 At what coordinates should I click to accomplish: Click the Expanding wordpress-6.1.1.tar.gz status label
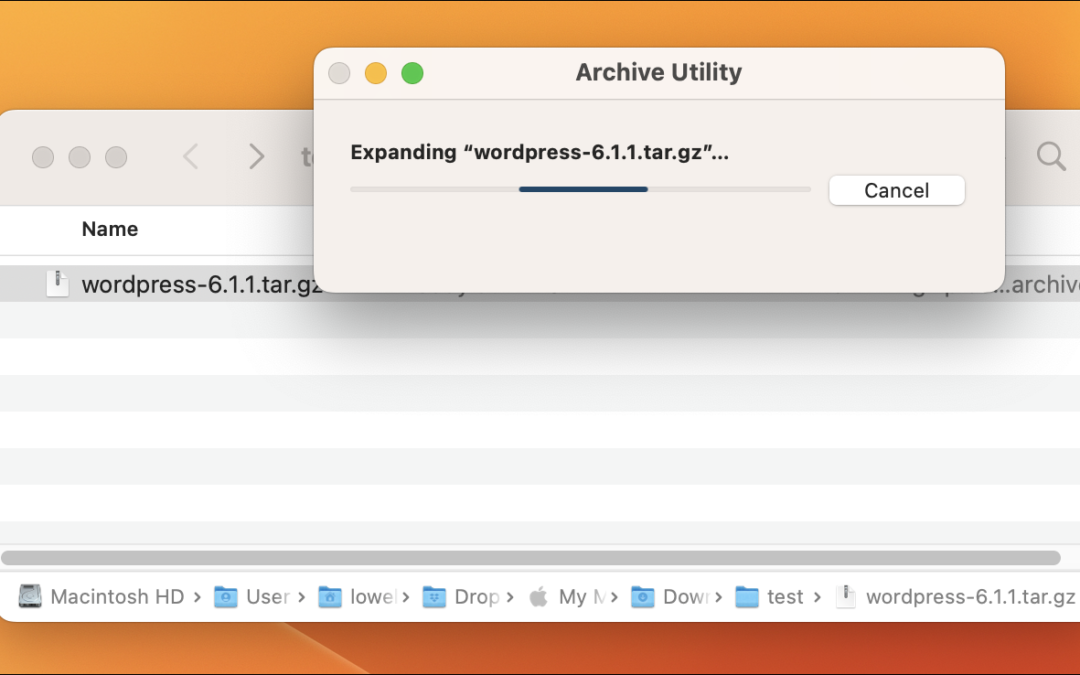tap(539, 152)
